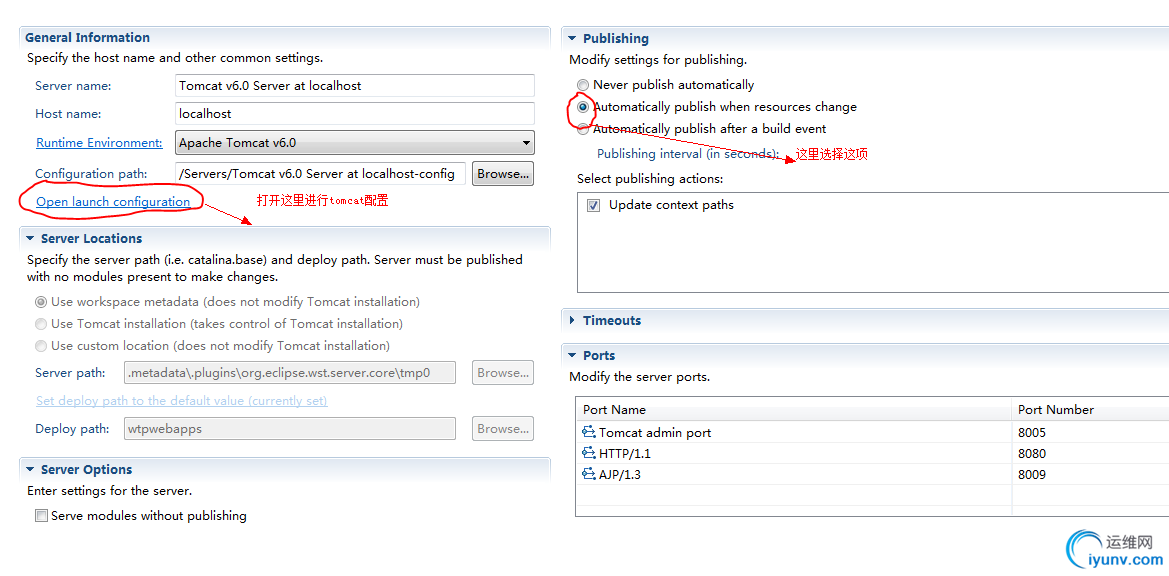Collapse the Server Locations section

click(x=31, y=238)
